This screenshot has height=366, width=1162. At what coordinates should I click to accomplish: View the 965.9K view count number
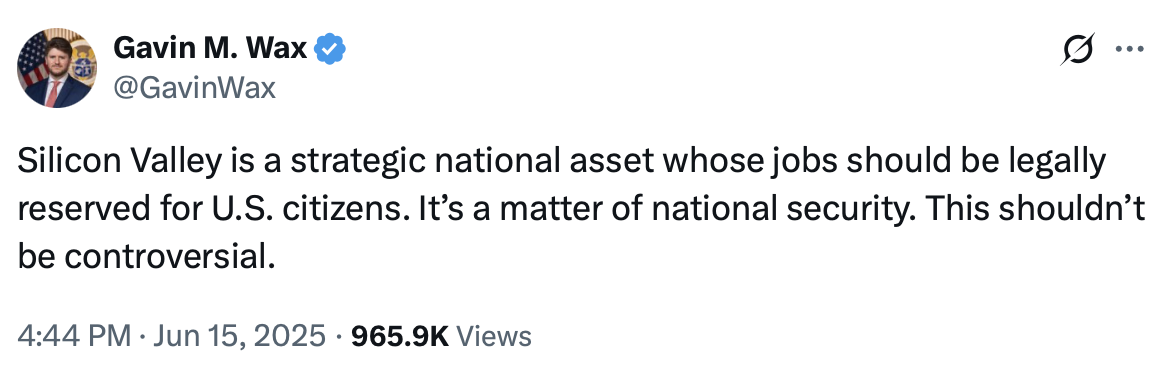pyautogui.click(x=399, y=336)
